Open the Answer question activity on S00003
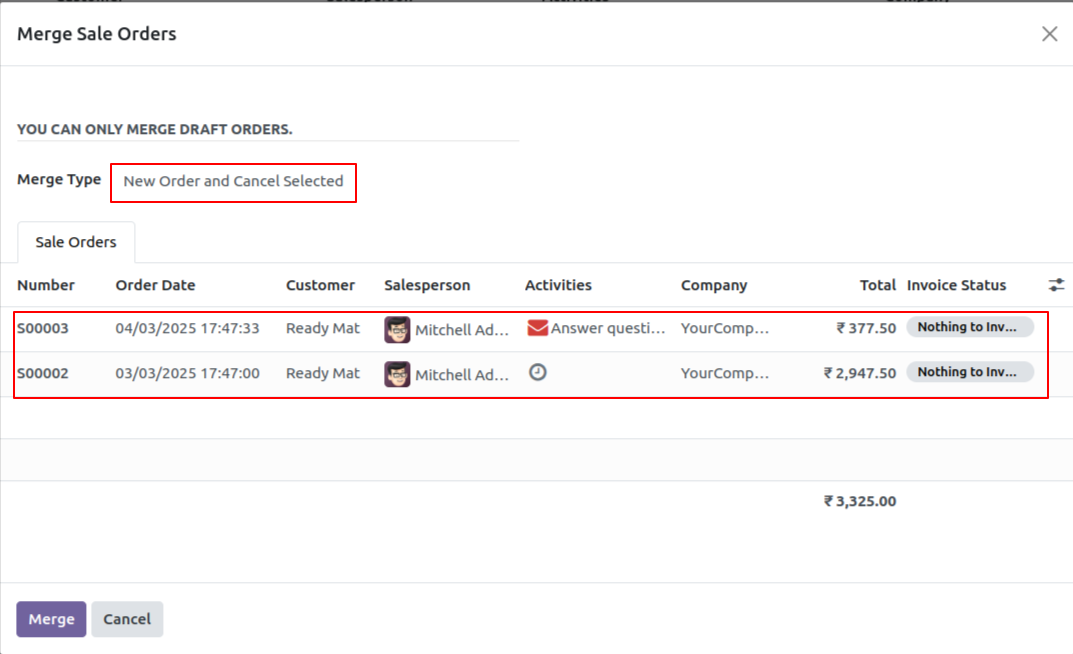1073x654 pixels. [x=606, y=328]
